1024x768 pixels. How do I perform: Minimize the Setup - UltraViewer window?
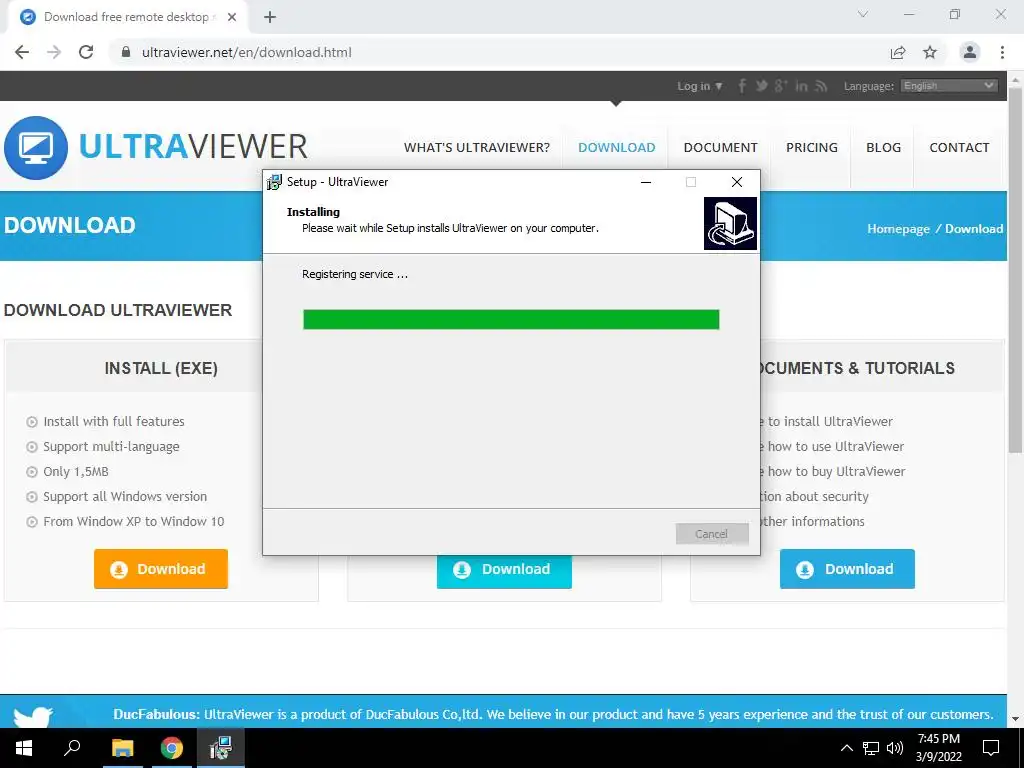click(x=646, y=182)
